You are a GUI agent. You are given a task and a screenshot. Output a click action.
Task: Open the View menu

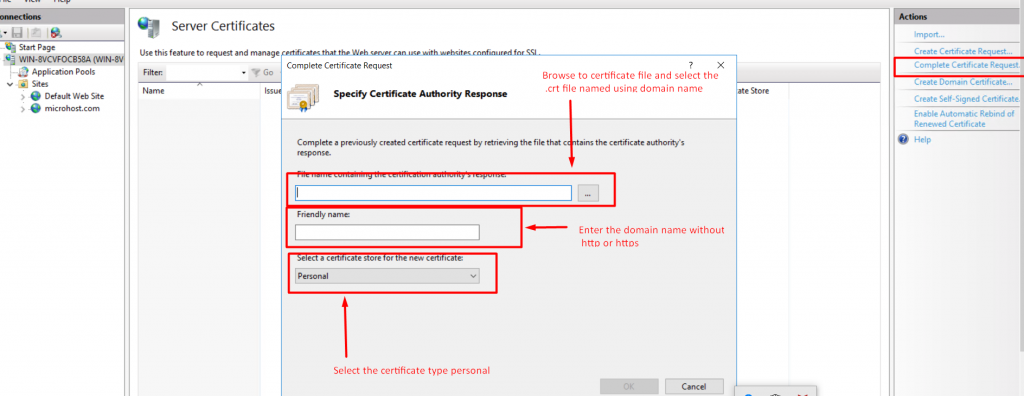[x=32, y=2]
